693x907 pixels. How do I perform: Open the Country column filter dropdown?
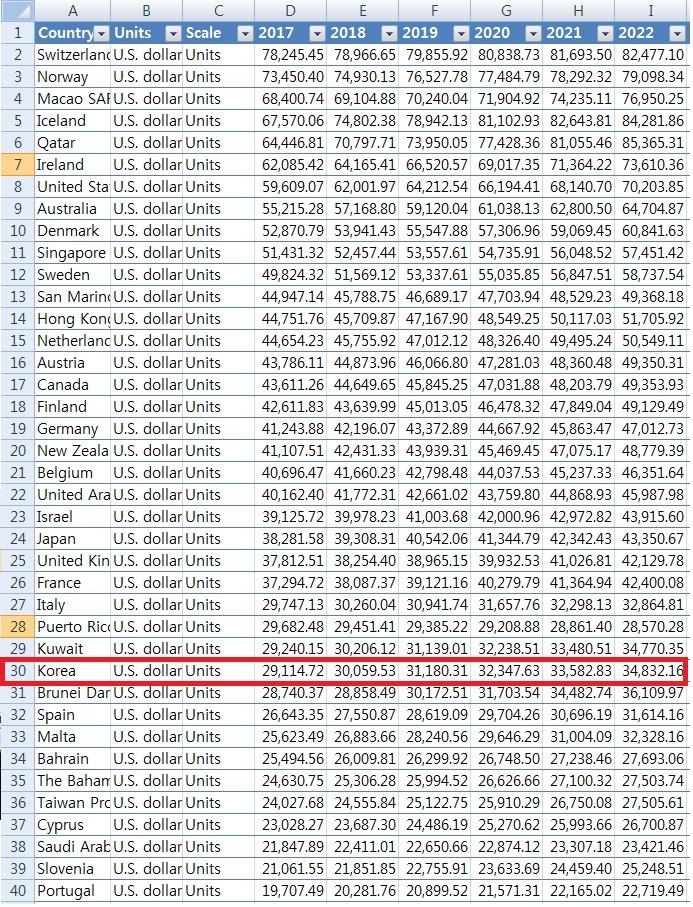click(102, 34)
